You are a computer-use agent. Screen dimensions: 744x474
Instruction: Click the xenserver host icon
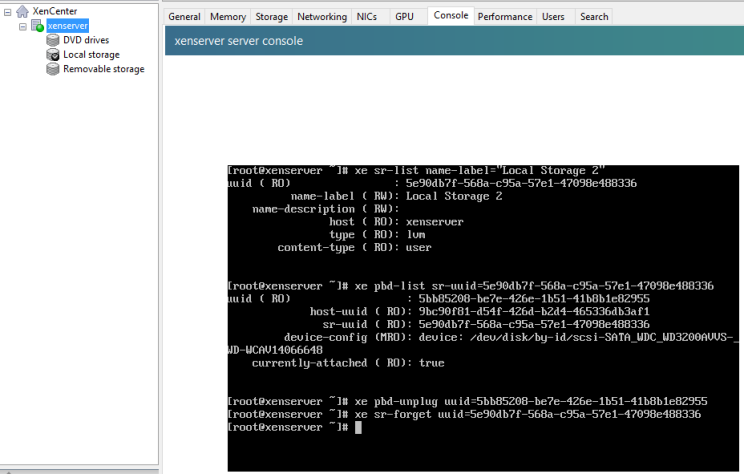click(x=38, y=26)
